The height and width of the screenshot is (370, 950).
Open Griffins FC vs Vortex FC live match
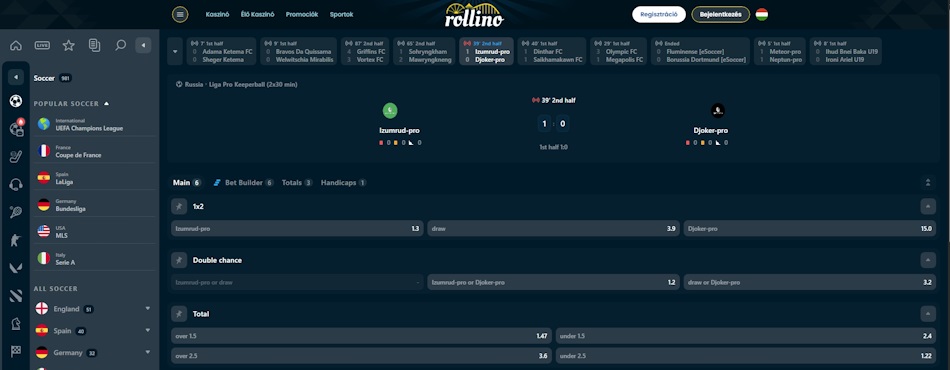pos(365,51)
